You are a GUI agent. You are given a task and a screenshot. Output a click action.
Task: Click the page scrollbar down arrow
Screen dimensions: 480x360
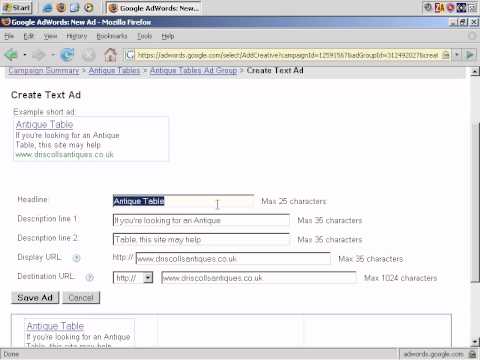coord(475,341)
